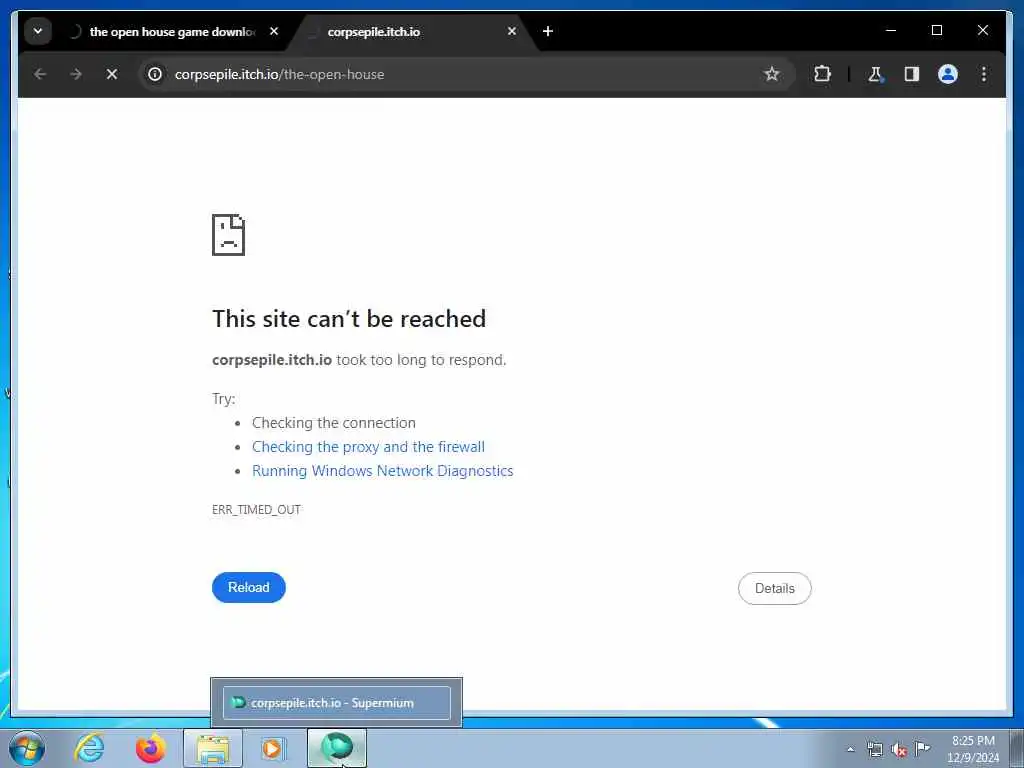Screen dimensions: 1024x768
Task: Select 'corpsepile.itch.io - Supermium' taskbar preview
Action: coord(336,703)
